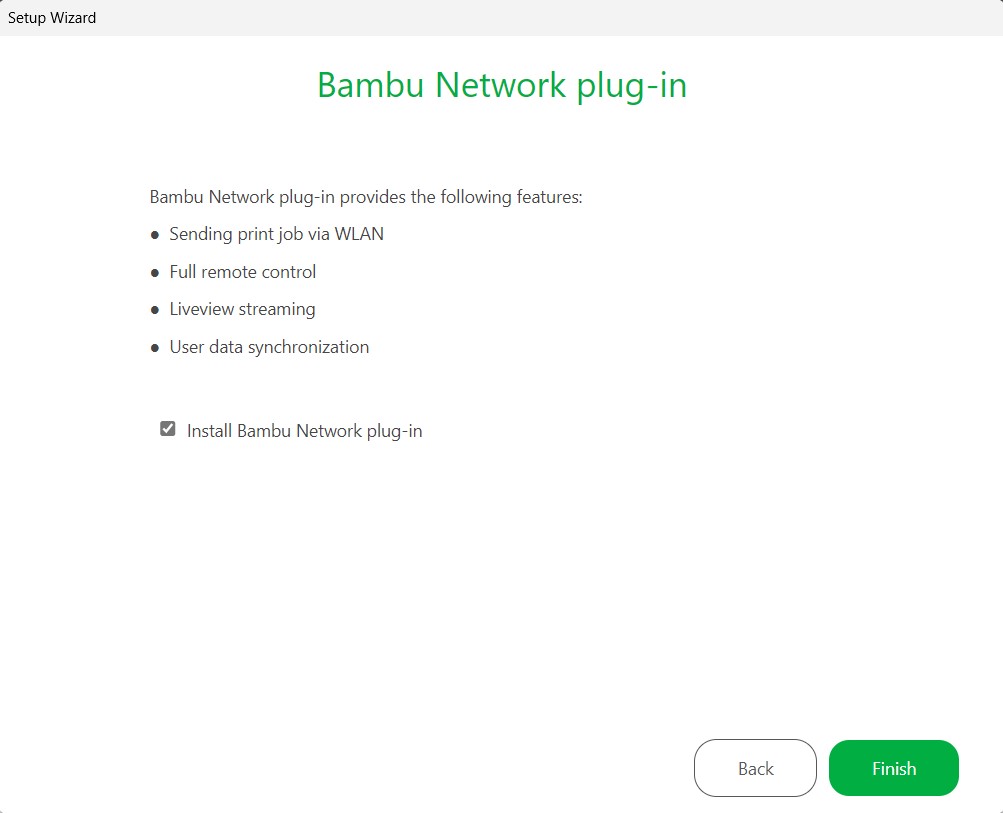Click the bullet beside Full remote control
This screenshot has width=1003, height=813.
click(x=155, y=272)
